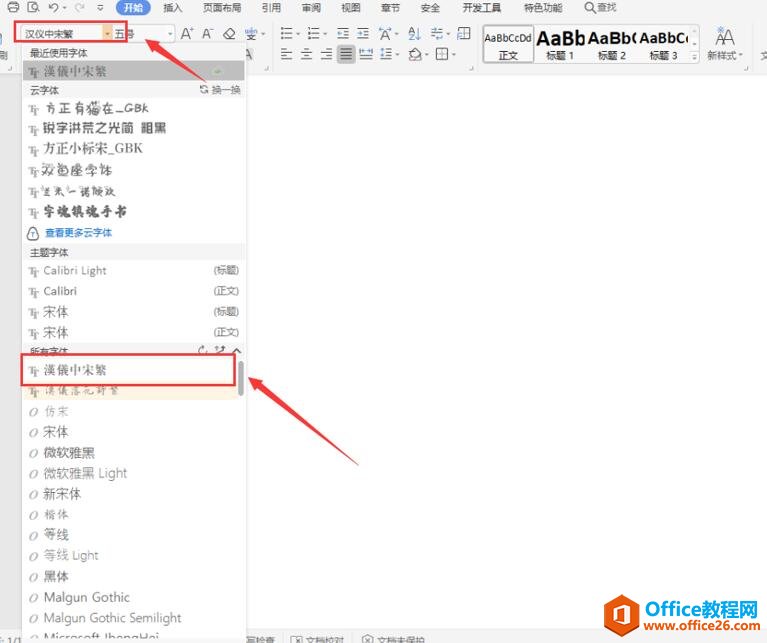Click the distributed alignment icon

(x=366, y=54)
